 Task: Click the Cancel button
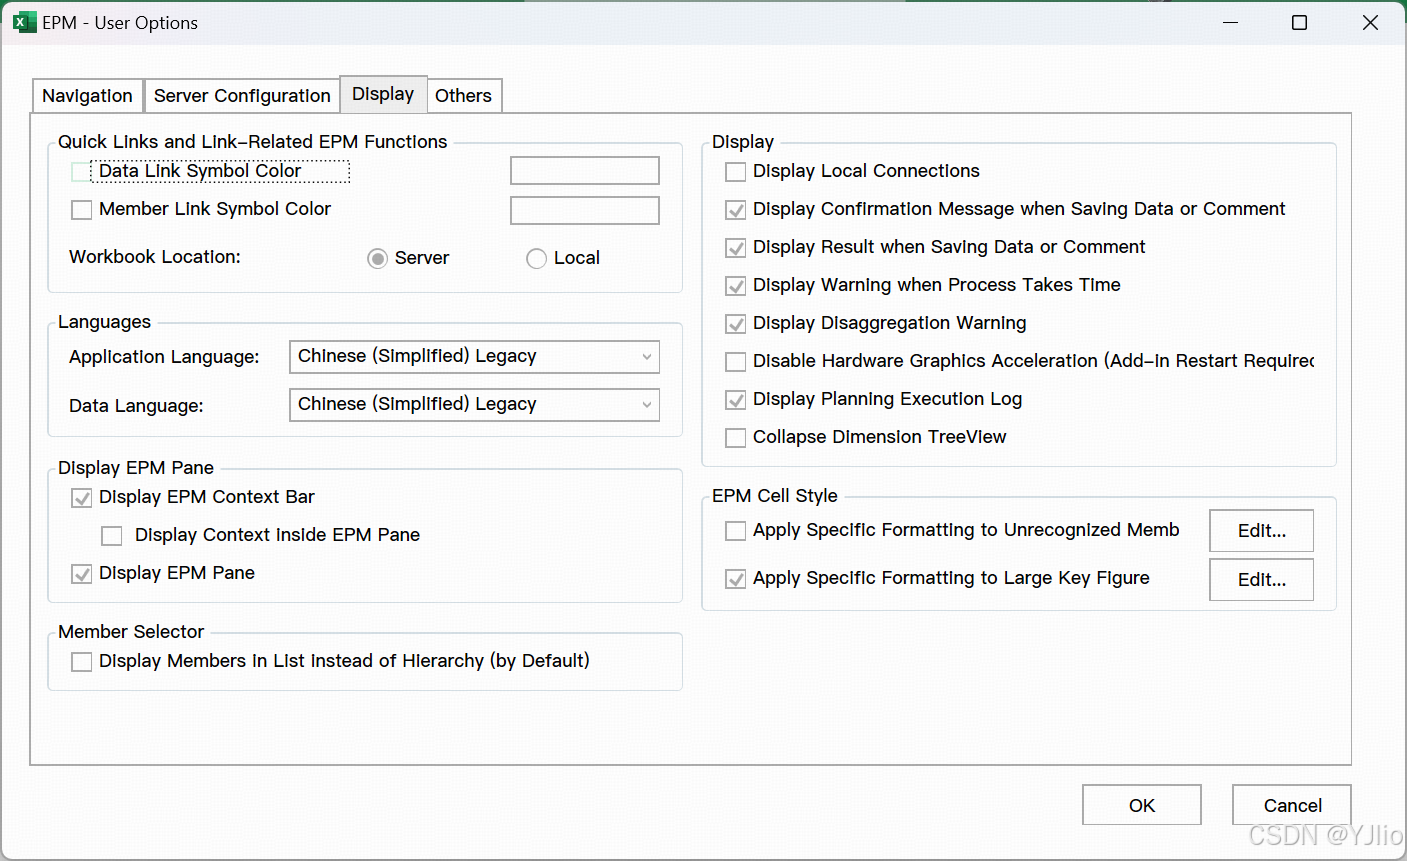[1292, 805]
